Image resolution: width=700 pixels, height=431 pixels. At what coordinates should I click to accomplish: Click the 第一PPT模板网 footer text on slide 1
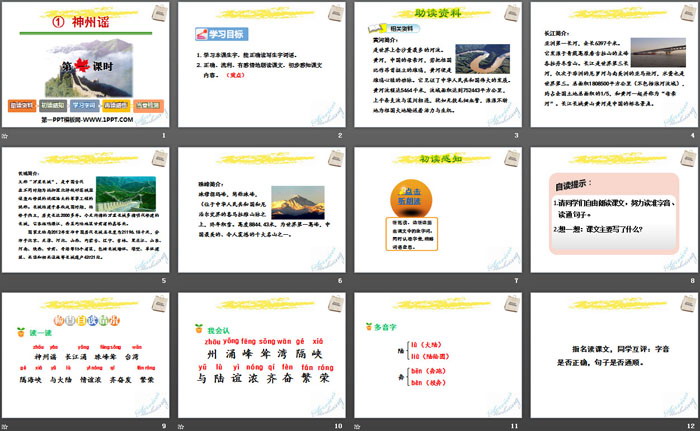pyautogui.click(x=87, y=120)
